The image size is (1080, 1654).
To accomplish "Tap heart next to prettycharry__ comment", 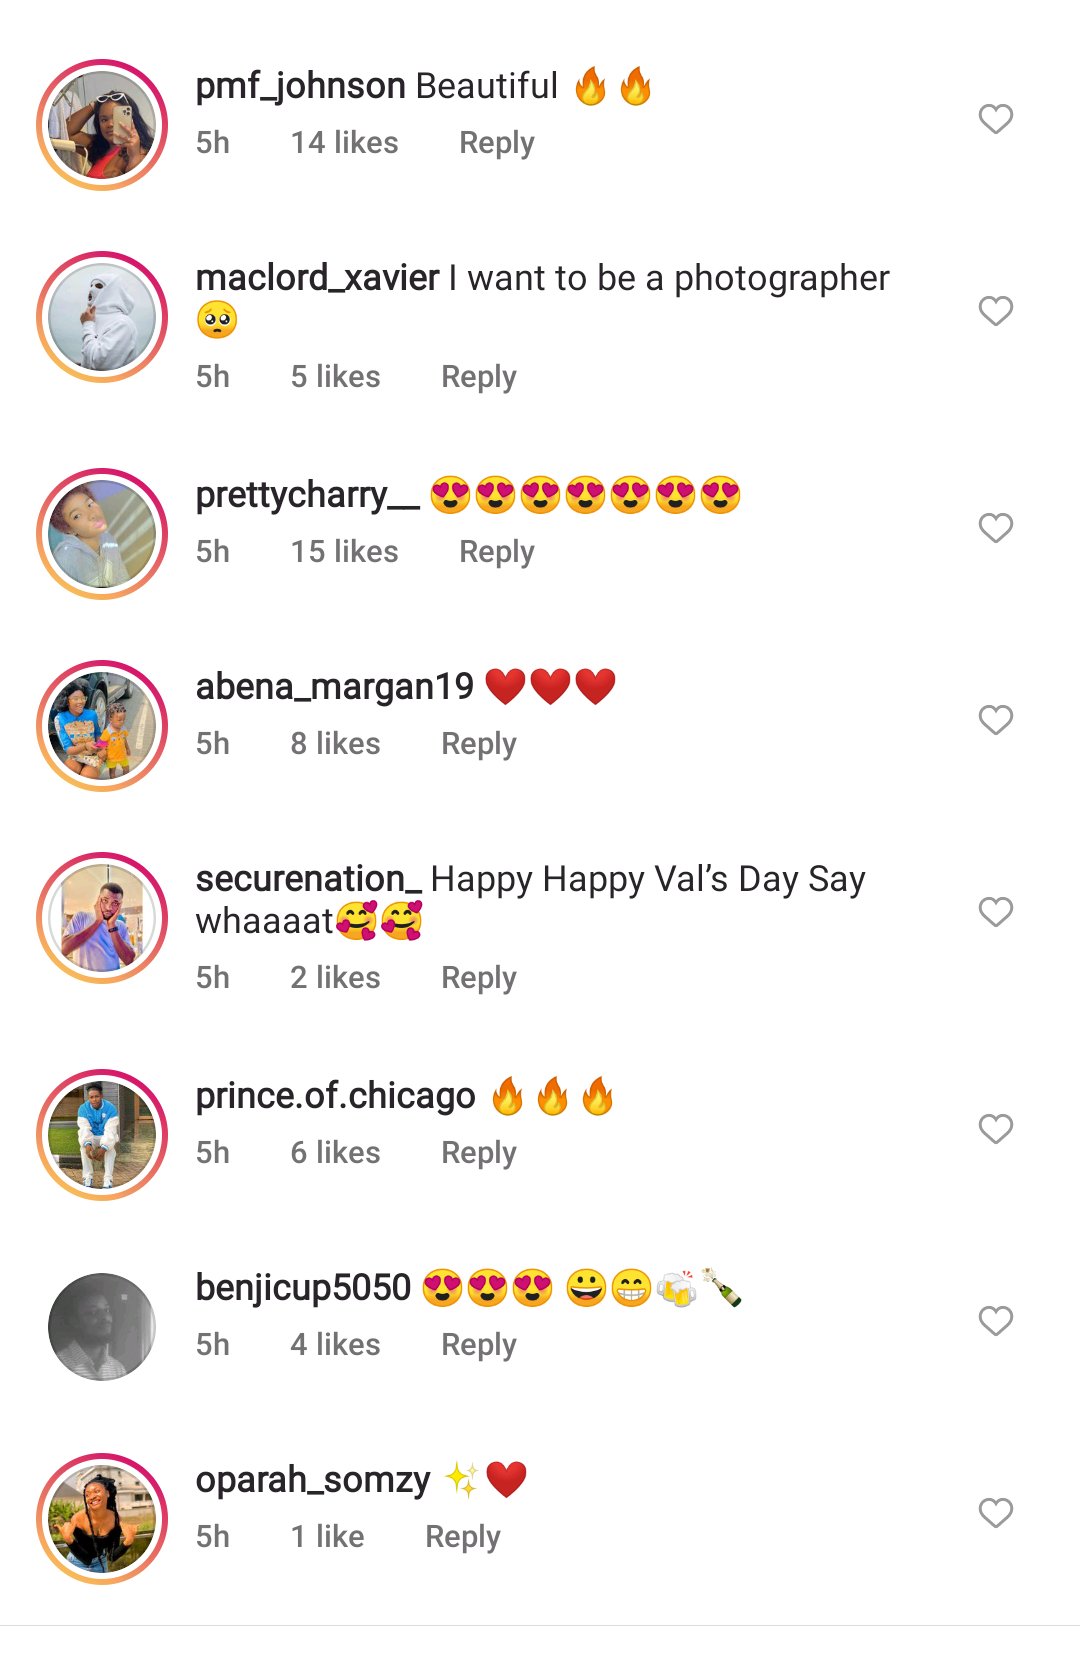I will pos(995,528).
